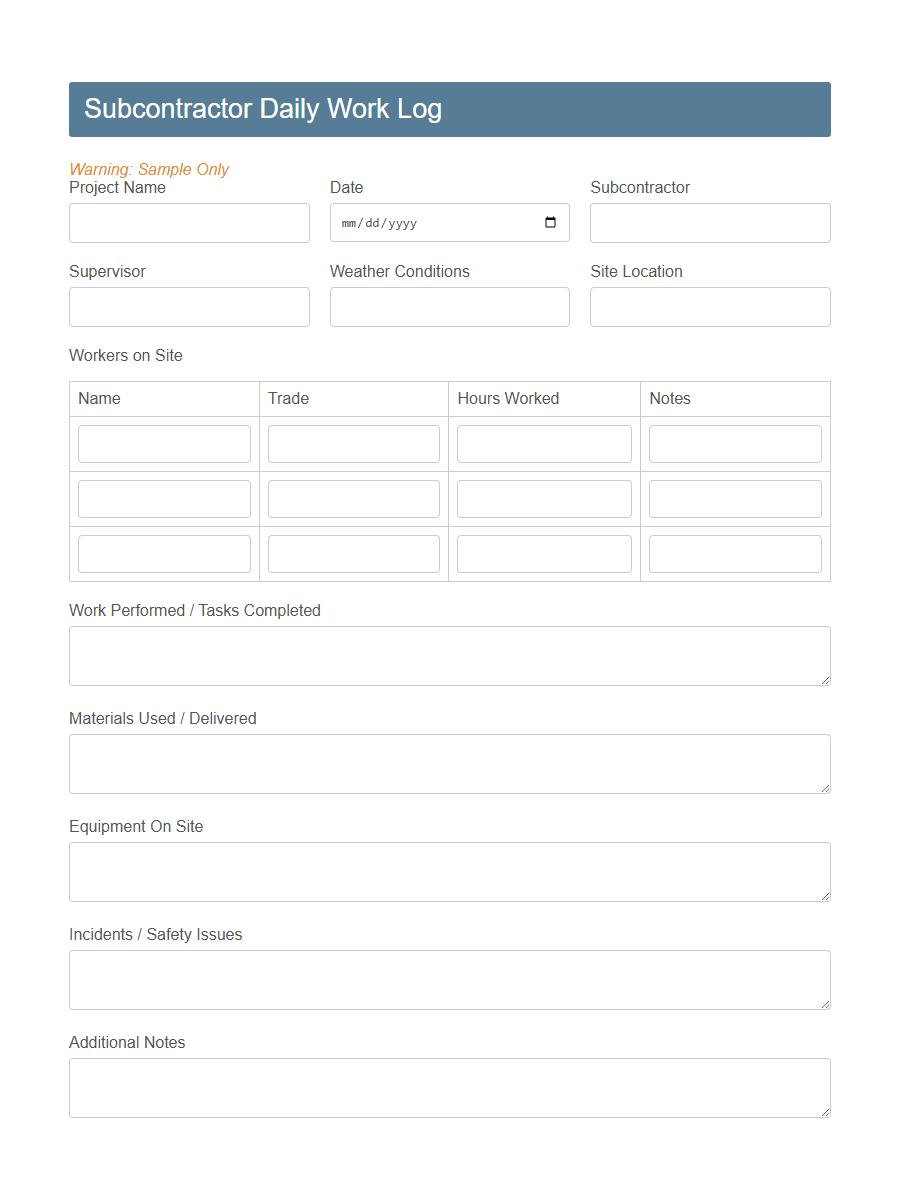Click the Site Location input field
Image resolution: width=900 pixels, height=1186 pixels.
point(710,307)
